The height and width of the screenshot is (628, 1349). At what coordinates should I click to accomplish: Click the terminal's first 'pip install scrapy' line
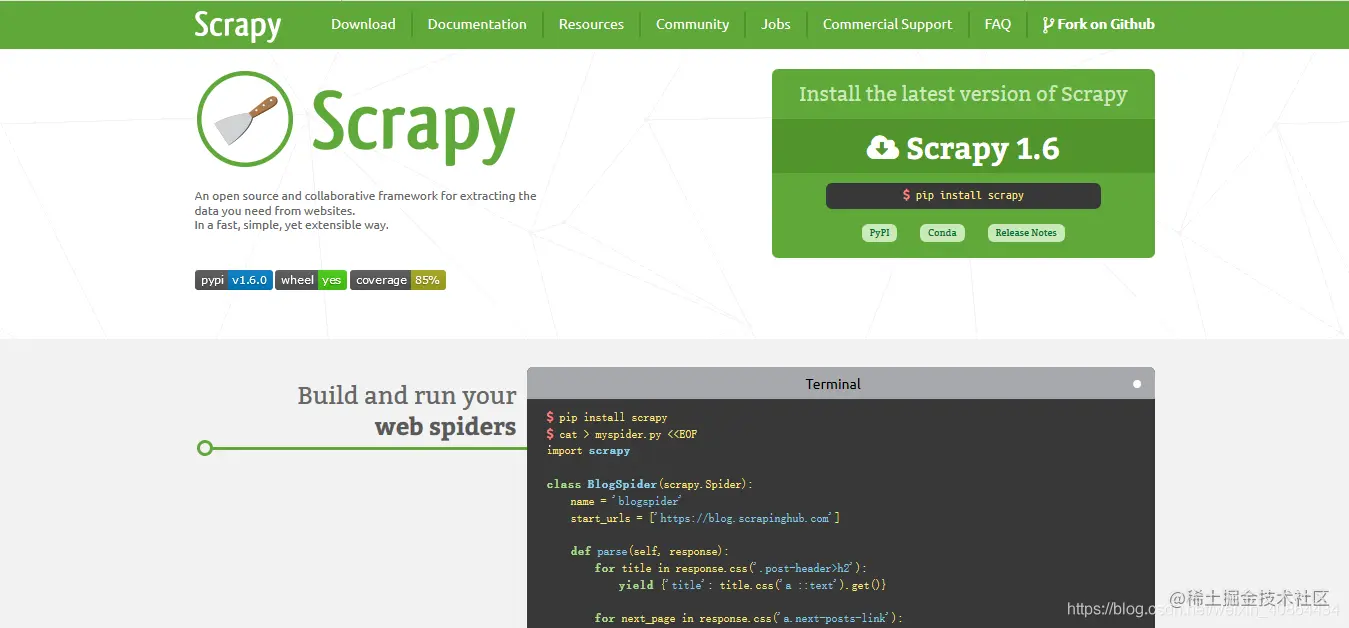coord(607,417)
